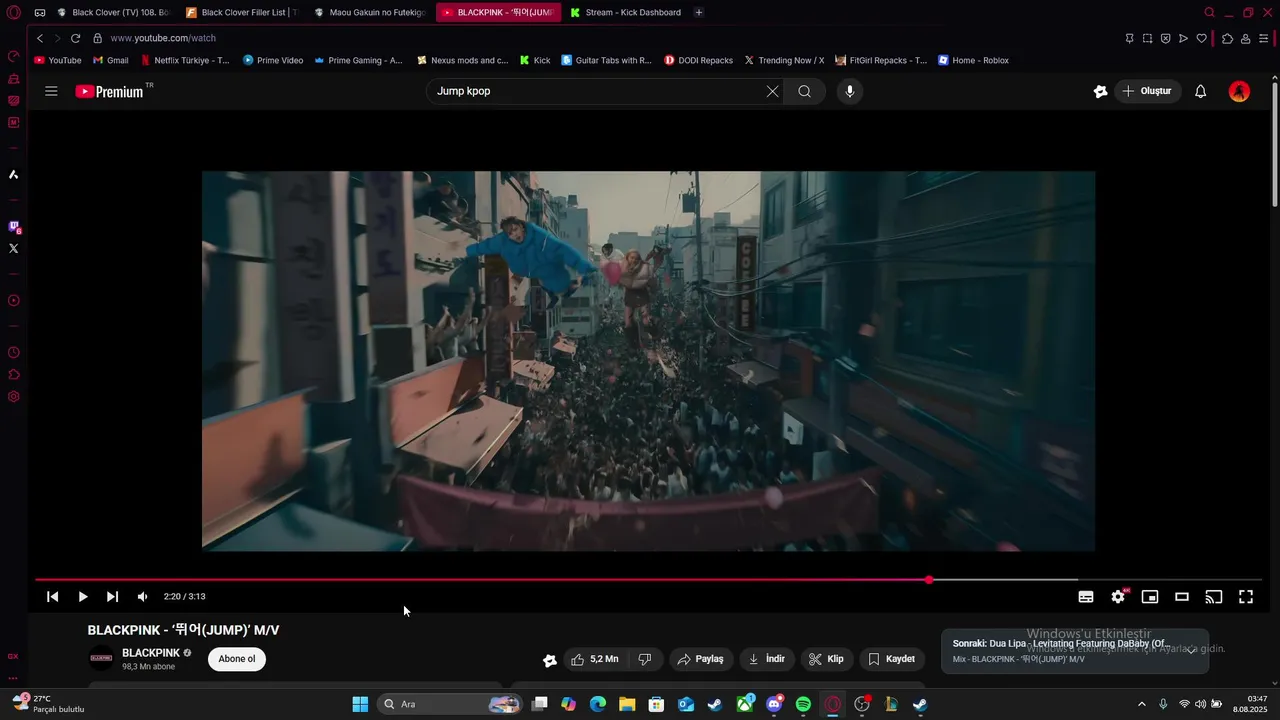Open YouTube notifications bell

tap(1201, 91)
